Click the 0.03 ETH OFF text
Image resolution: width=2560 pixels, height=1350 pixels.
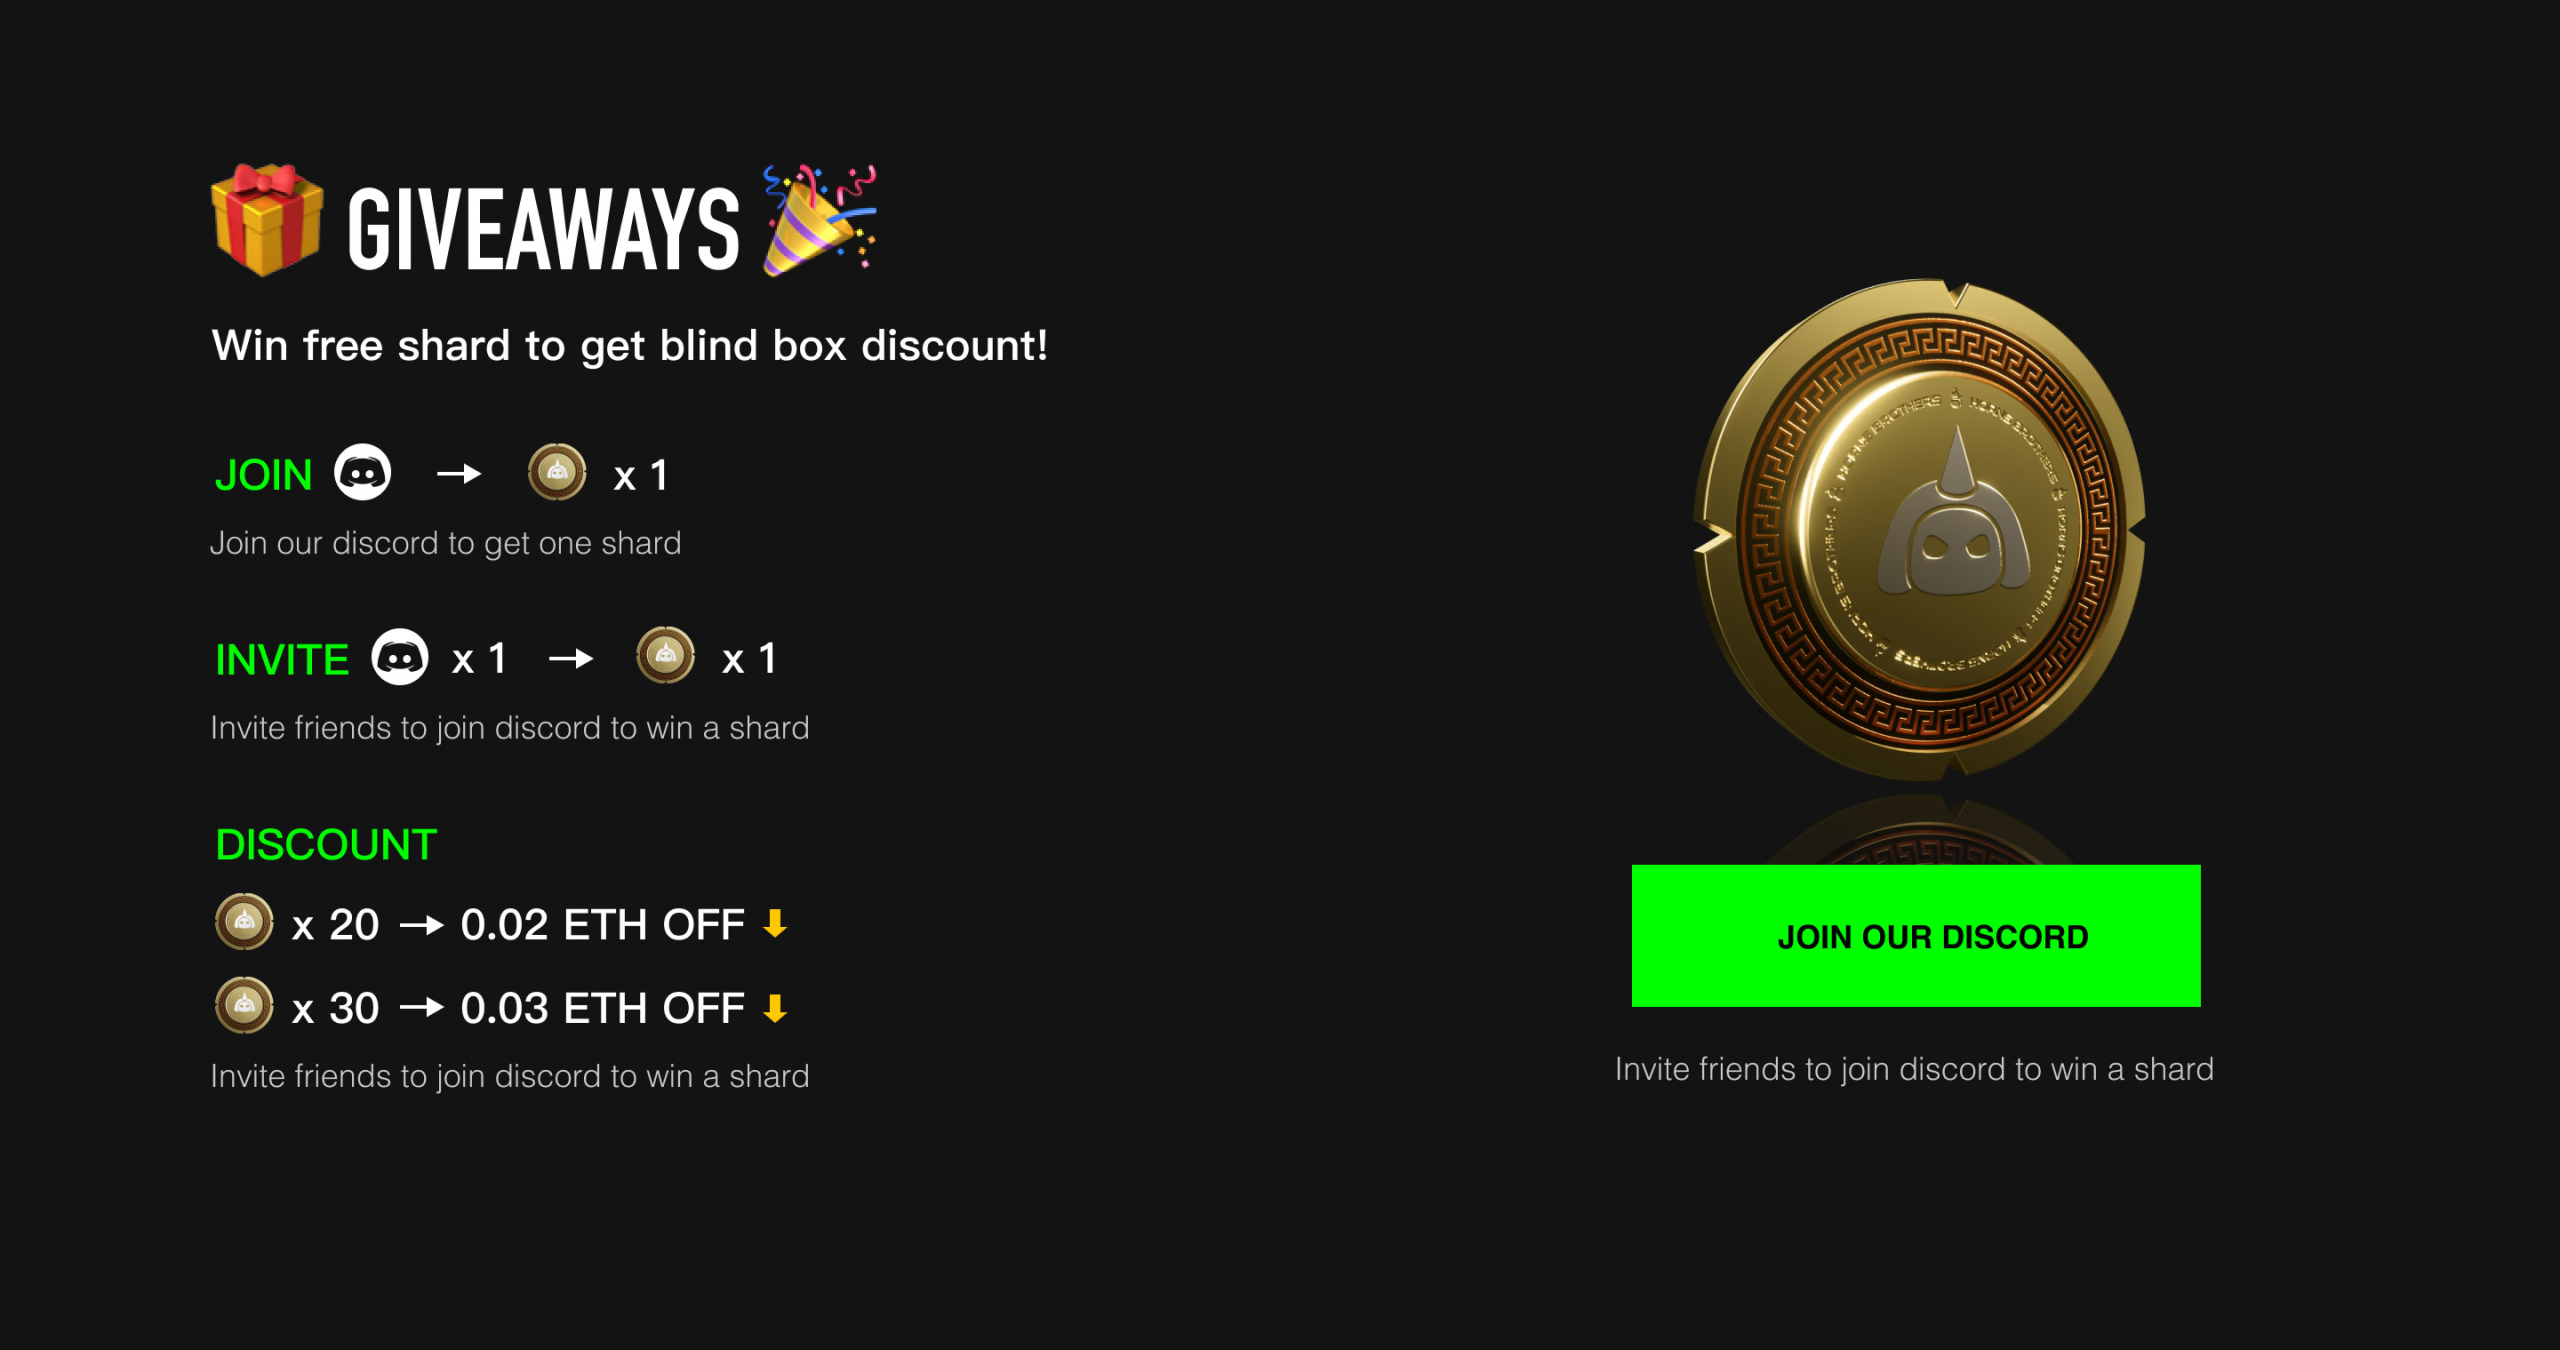point(602,1009)
